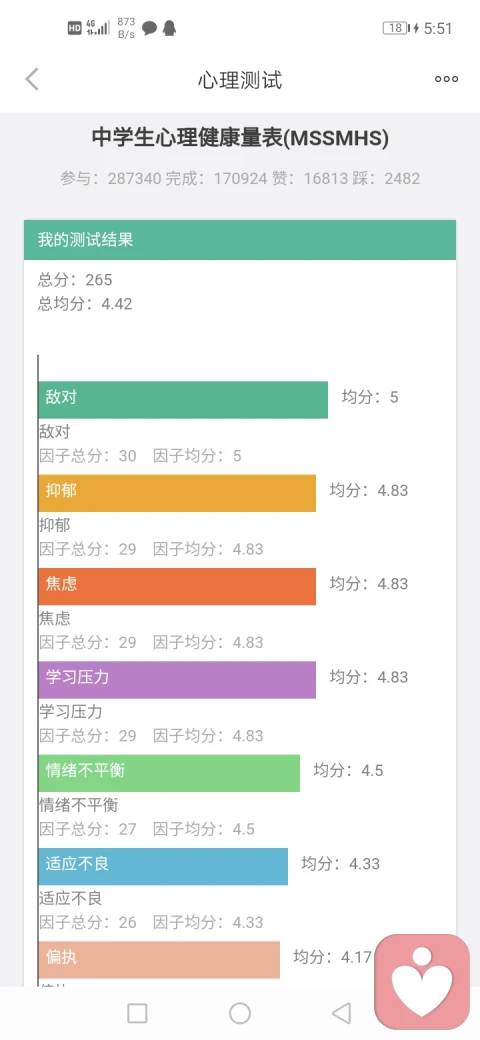This screenshot has height=1040, width=480.
Task: Tap the chat bubble notification icon
Action: [150, 28]
